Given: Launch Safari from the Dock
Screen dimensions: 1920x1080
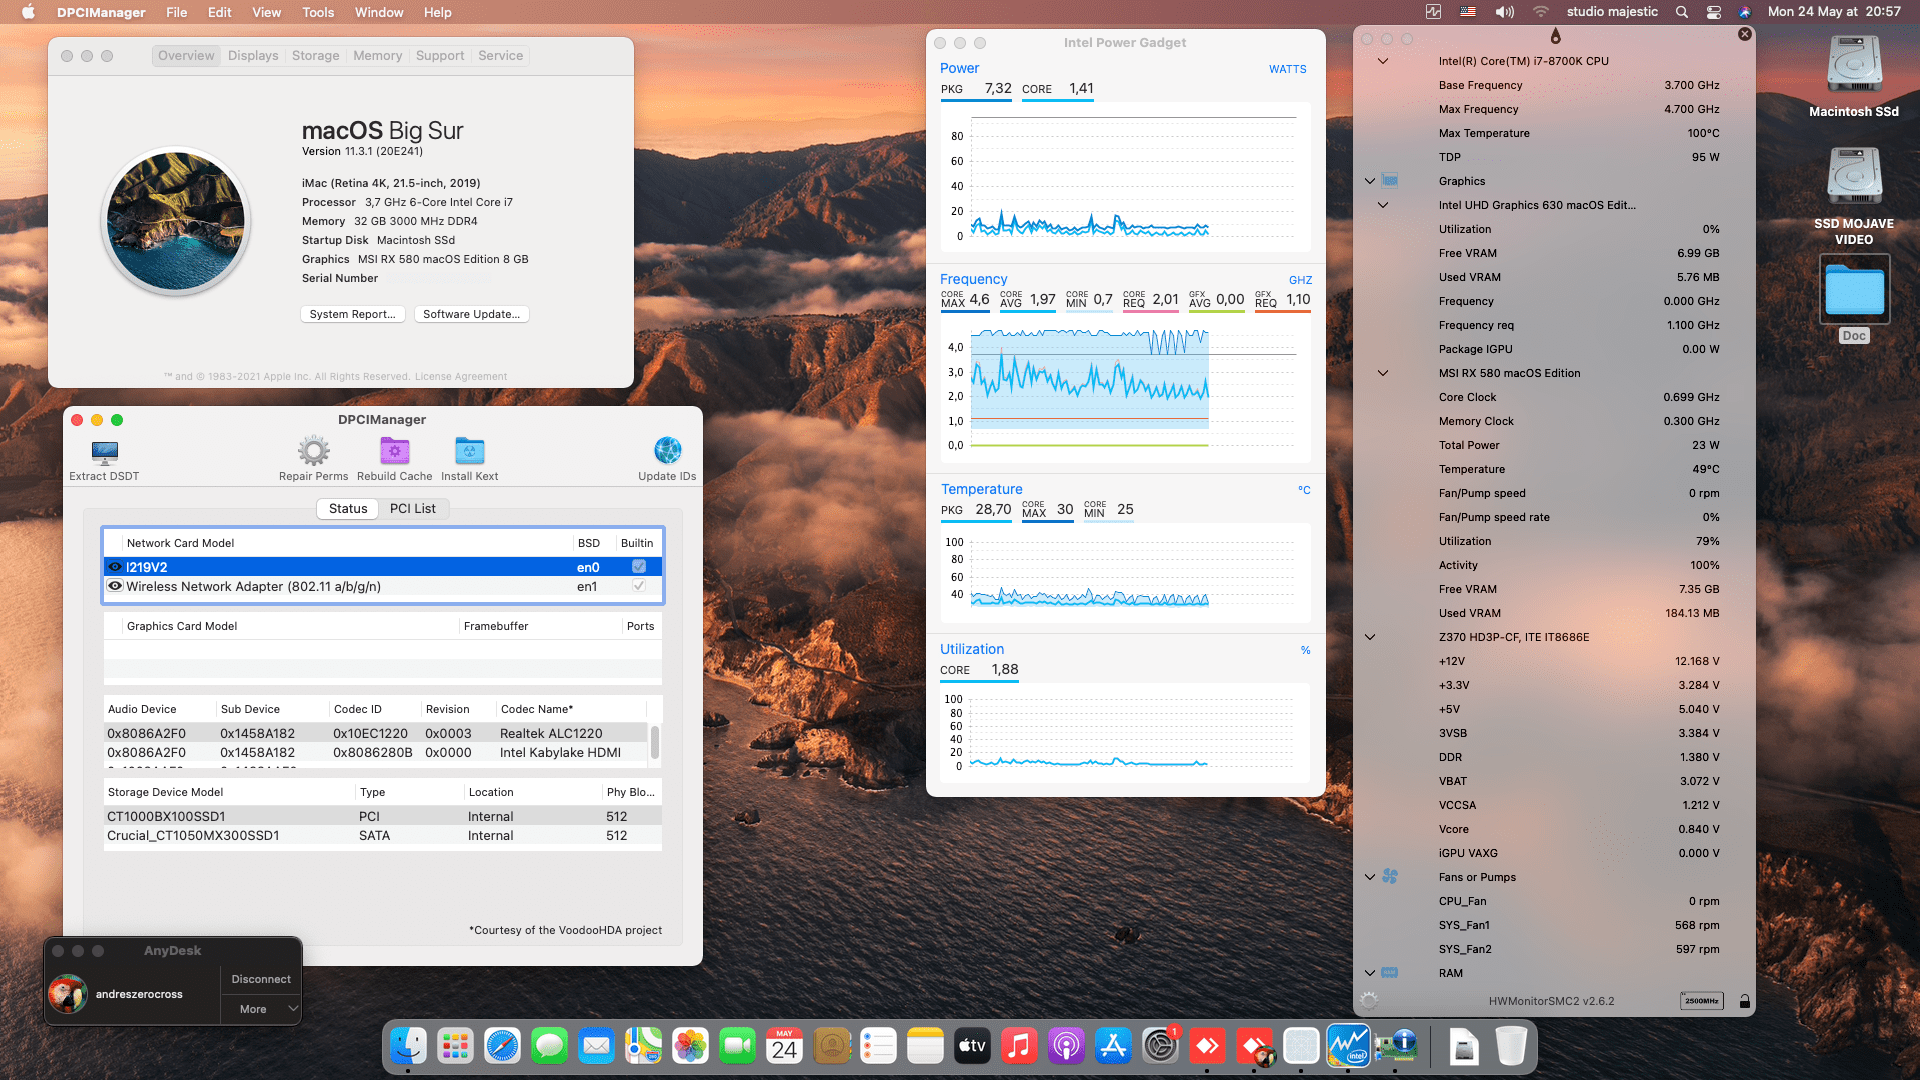Looking at the screenshot, I should click(502, 1046).
